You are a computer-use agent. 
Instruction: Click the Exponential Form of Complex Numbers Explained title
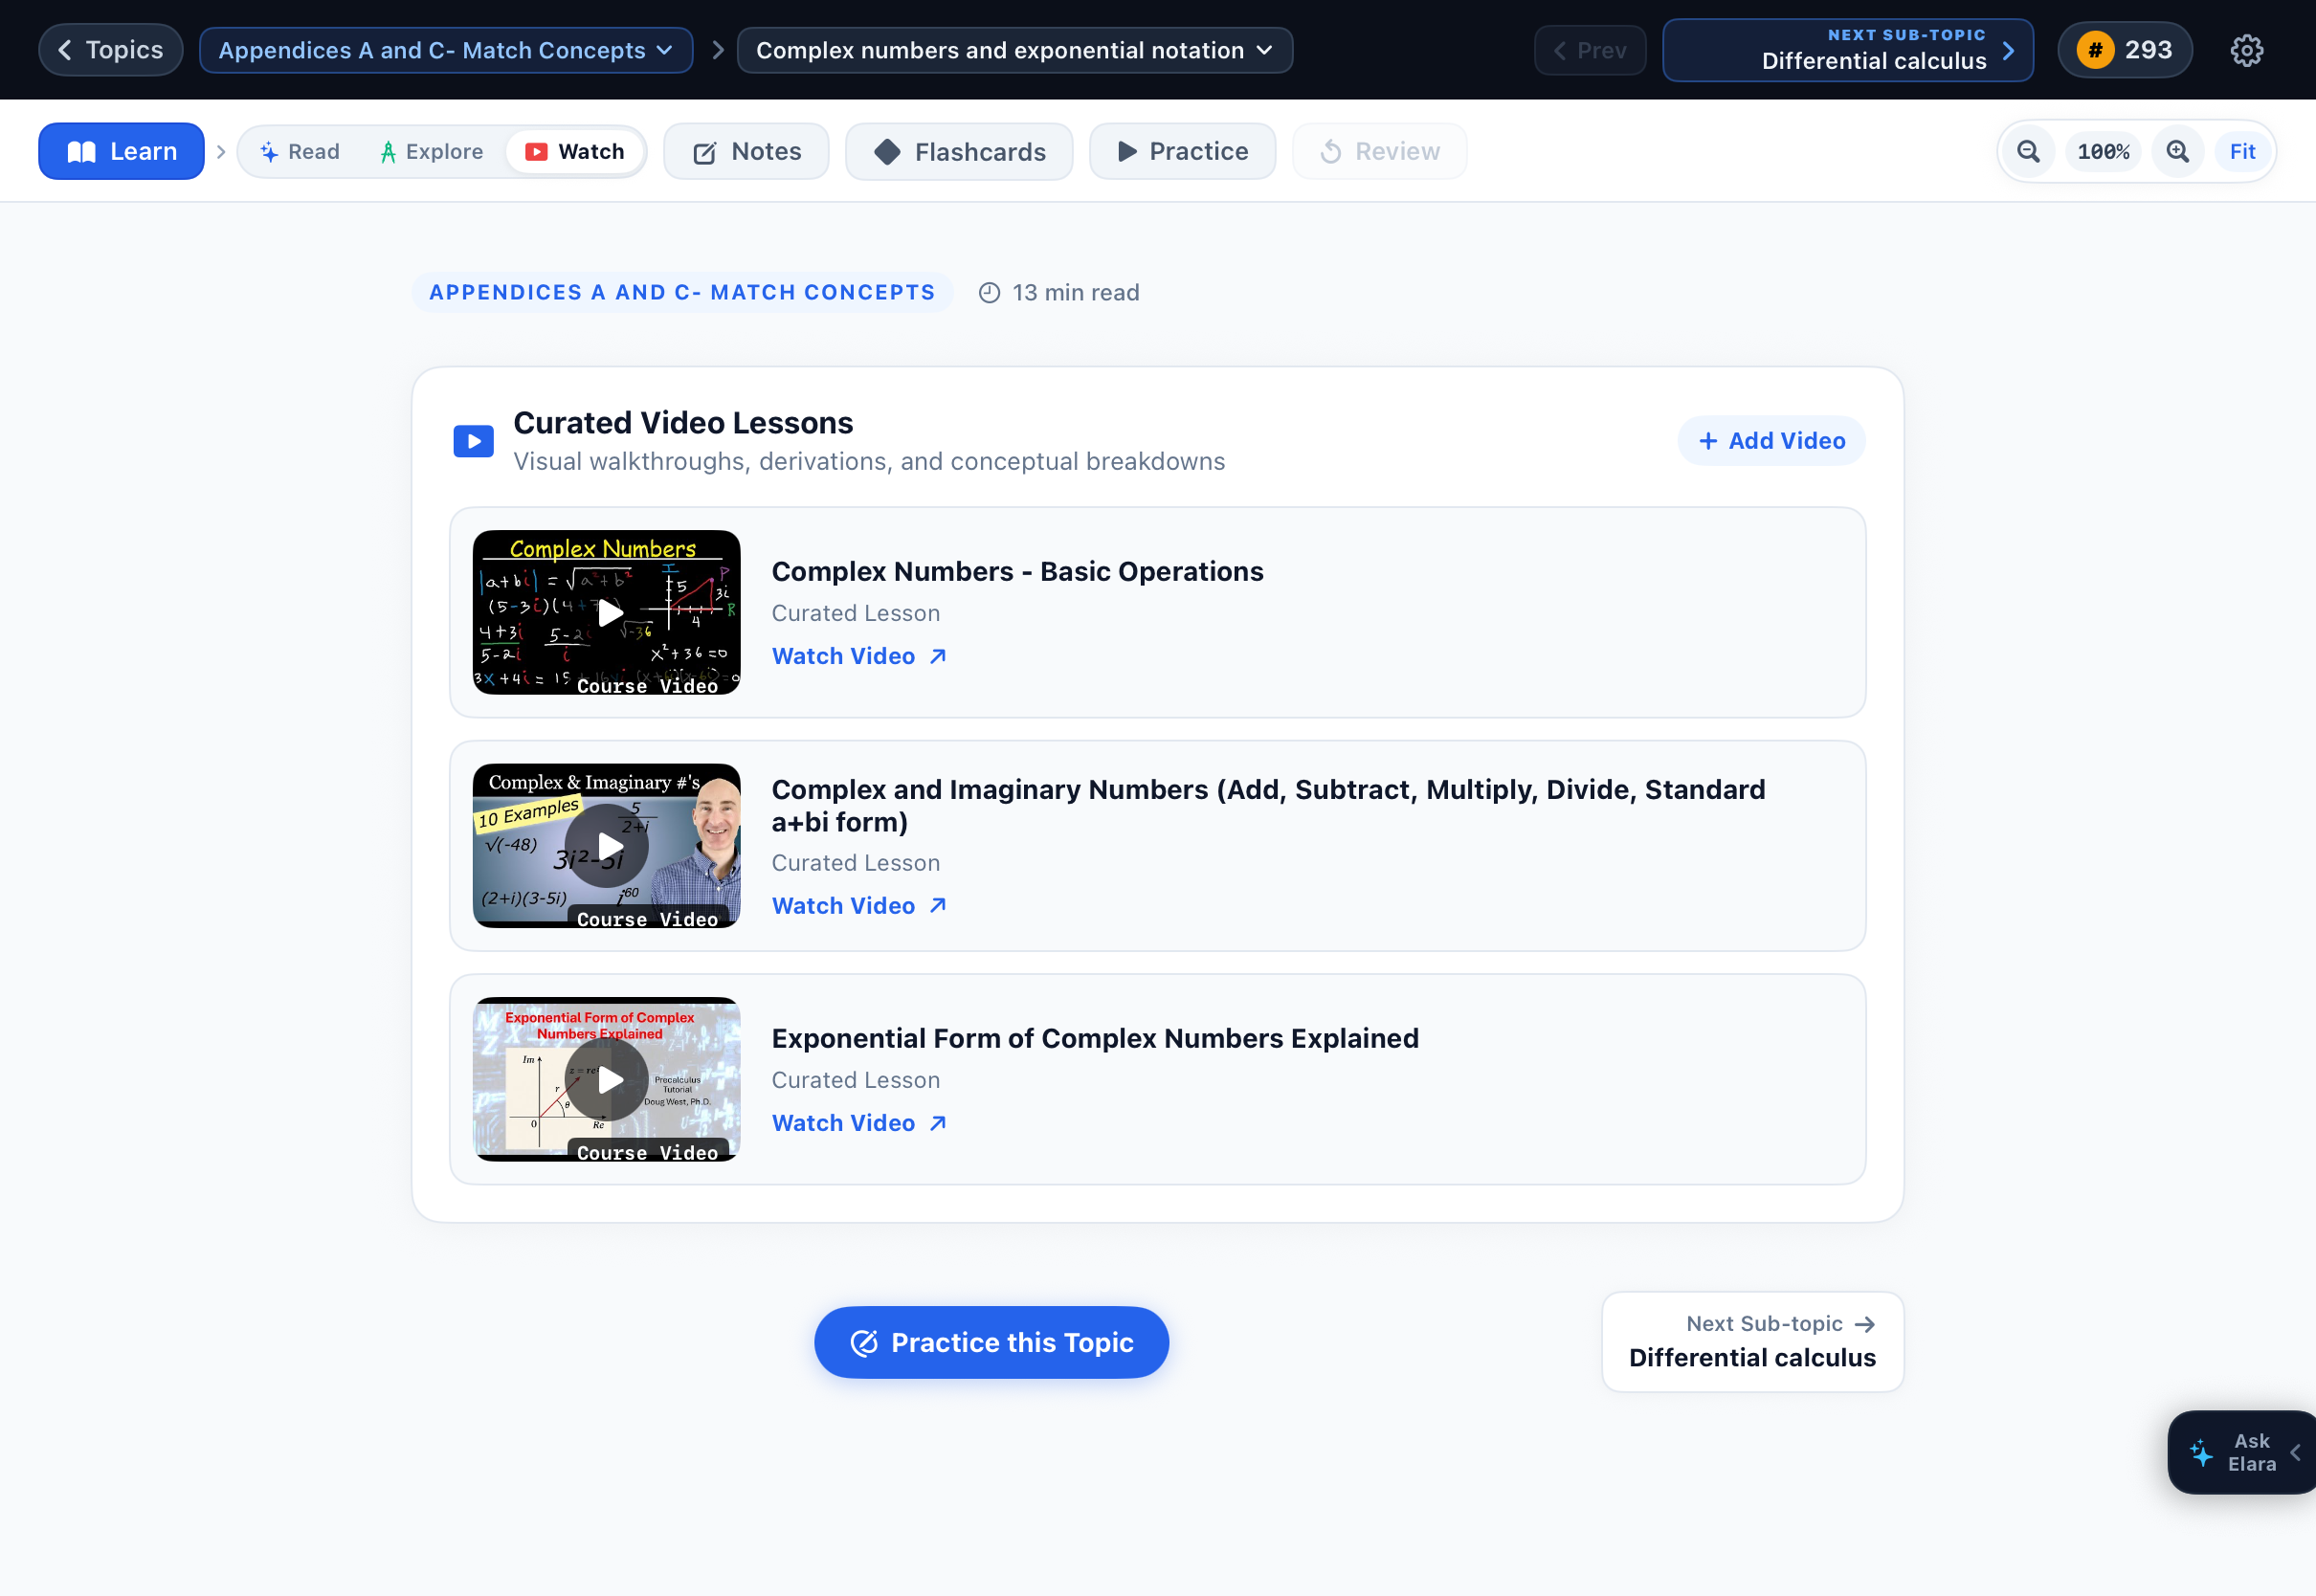coord(1095,1038)
